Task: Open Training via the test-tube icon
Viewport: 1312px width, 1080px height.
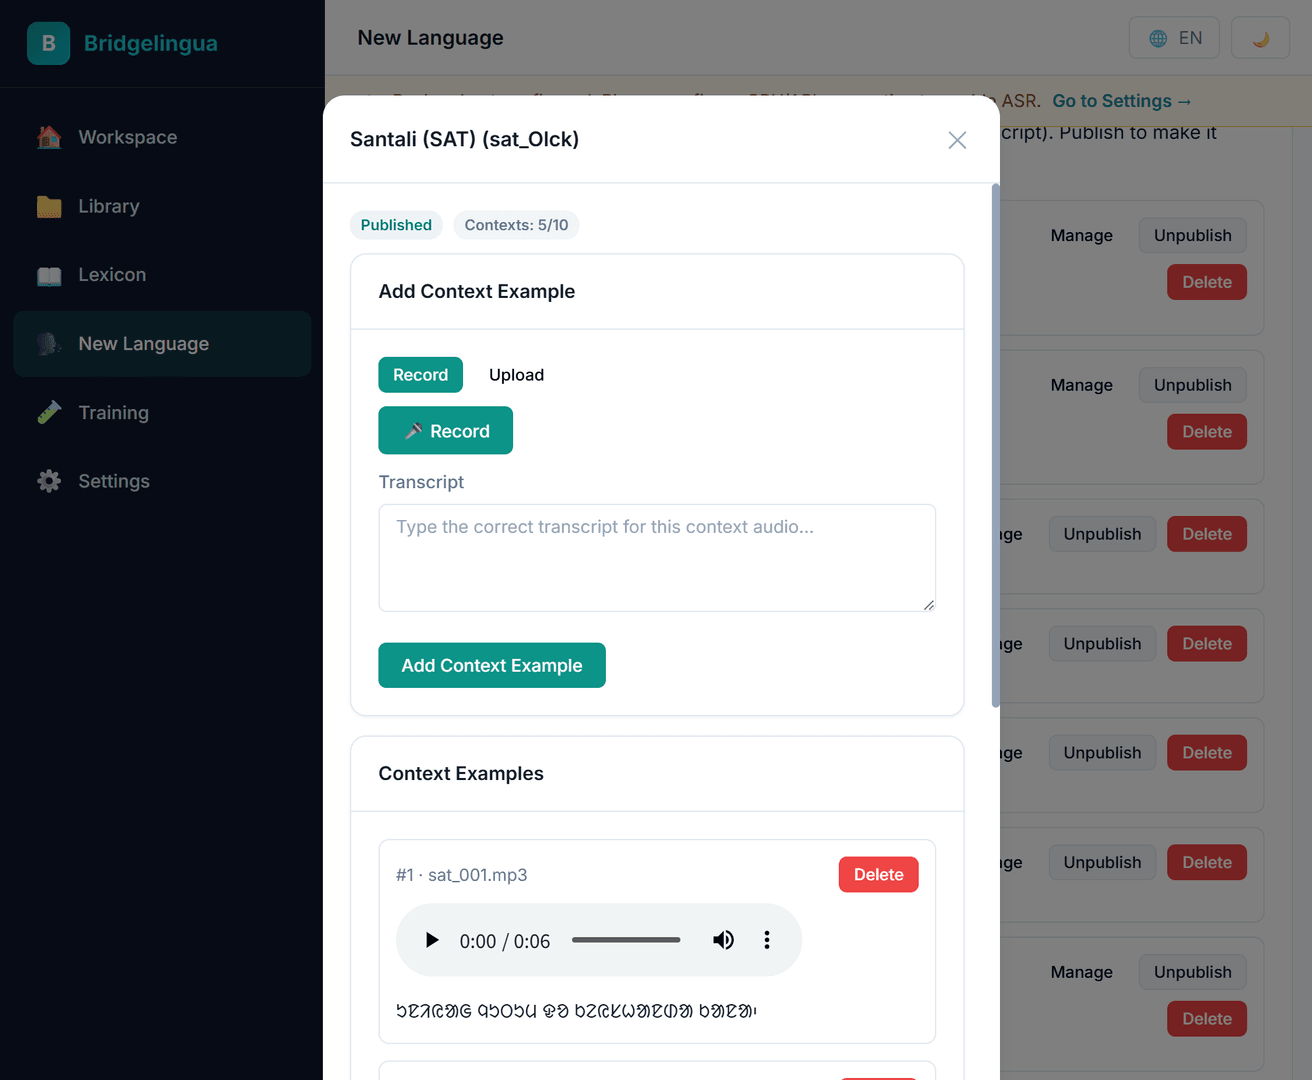Action: 48,412
